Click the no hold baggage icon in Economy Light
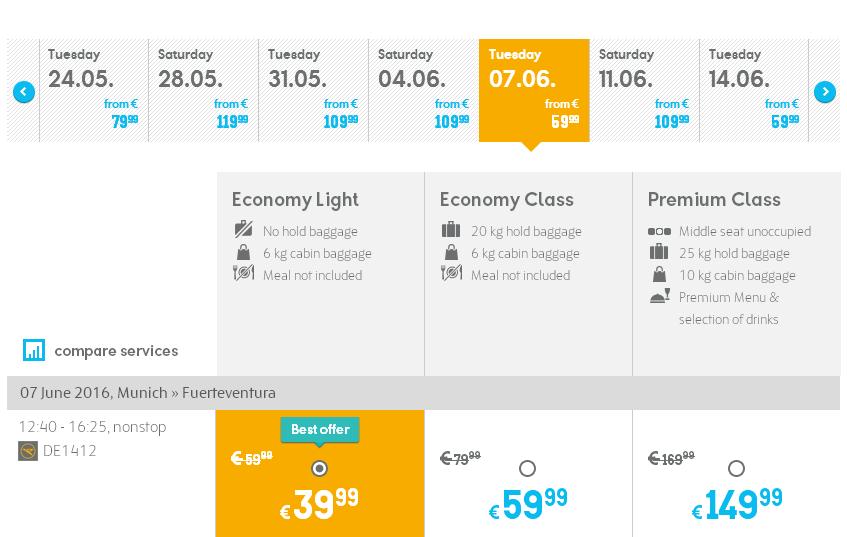847x537 pixels. click(244, 229)
